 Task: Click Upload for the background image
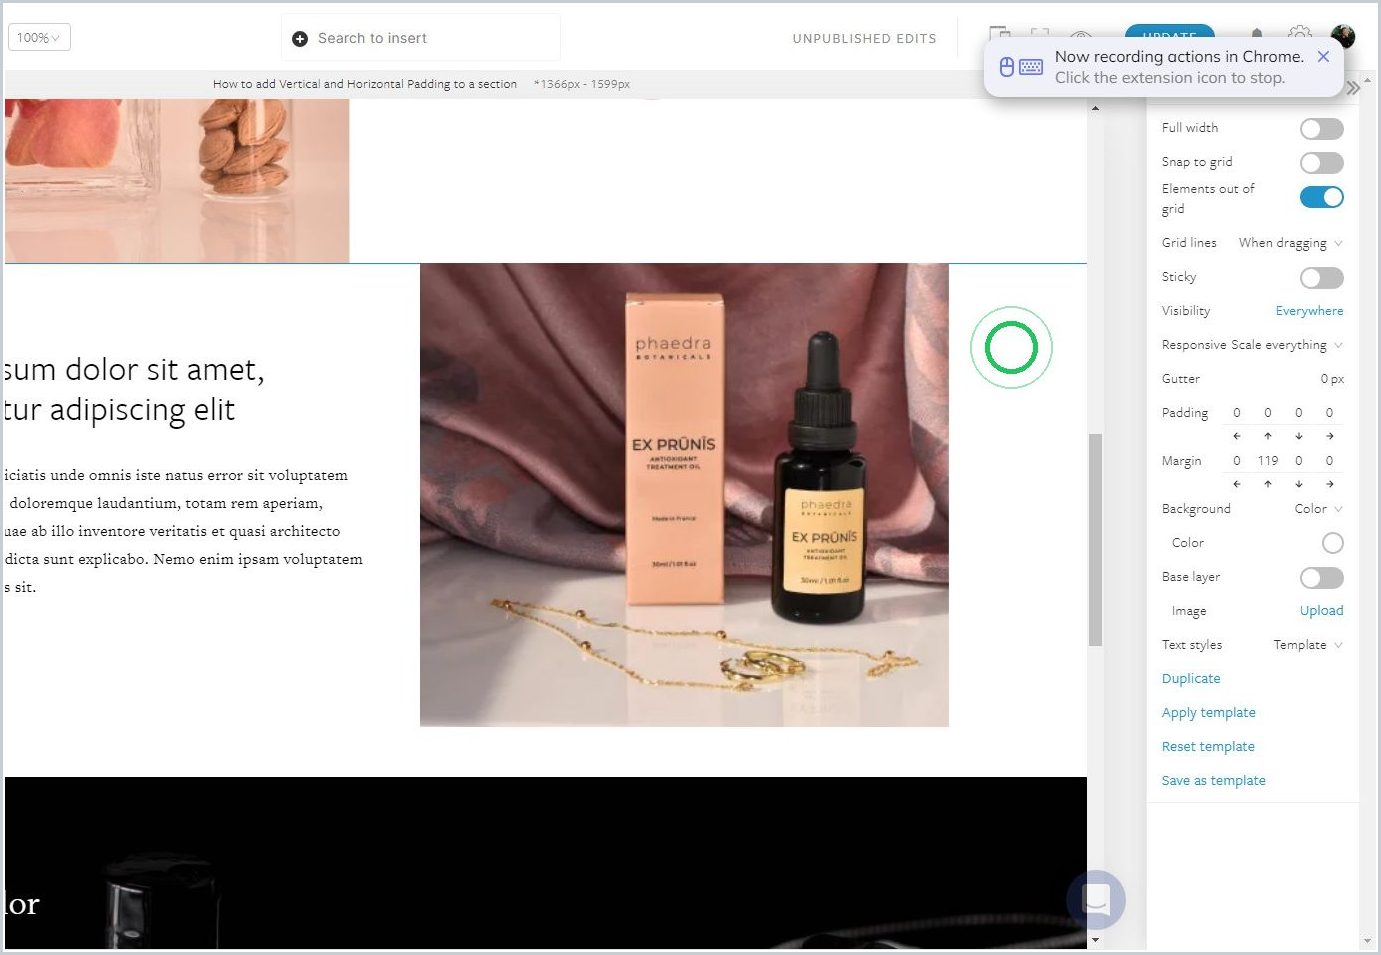point(1321,611)
